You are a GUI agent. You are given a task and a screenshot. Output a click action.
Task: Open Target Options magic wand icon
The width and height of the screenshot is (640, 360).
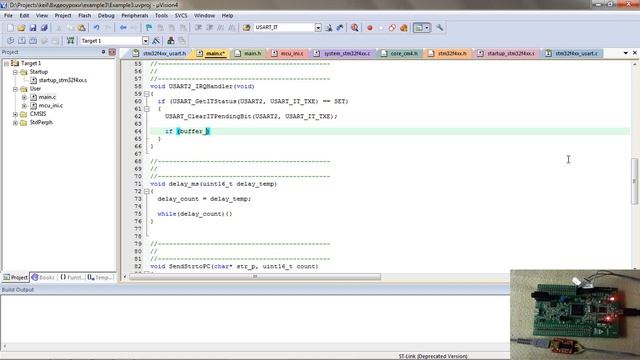click(x=156, y=41)
